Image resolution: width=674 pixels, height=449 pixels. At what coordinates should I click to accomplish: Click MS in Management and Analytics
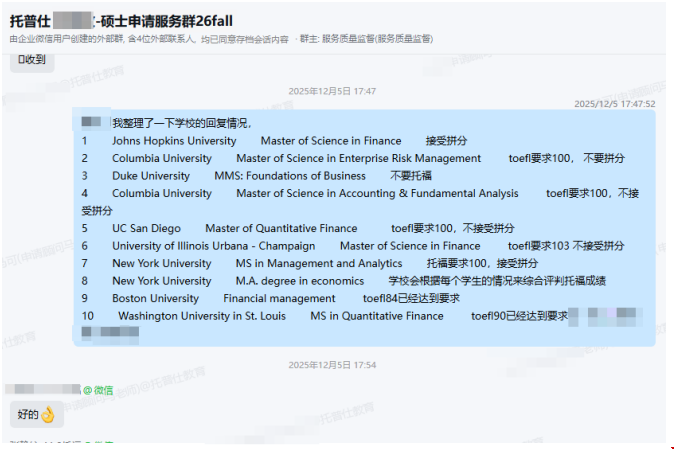(x=319, y=264)
